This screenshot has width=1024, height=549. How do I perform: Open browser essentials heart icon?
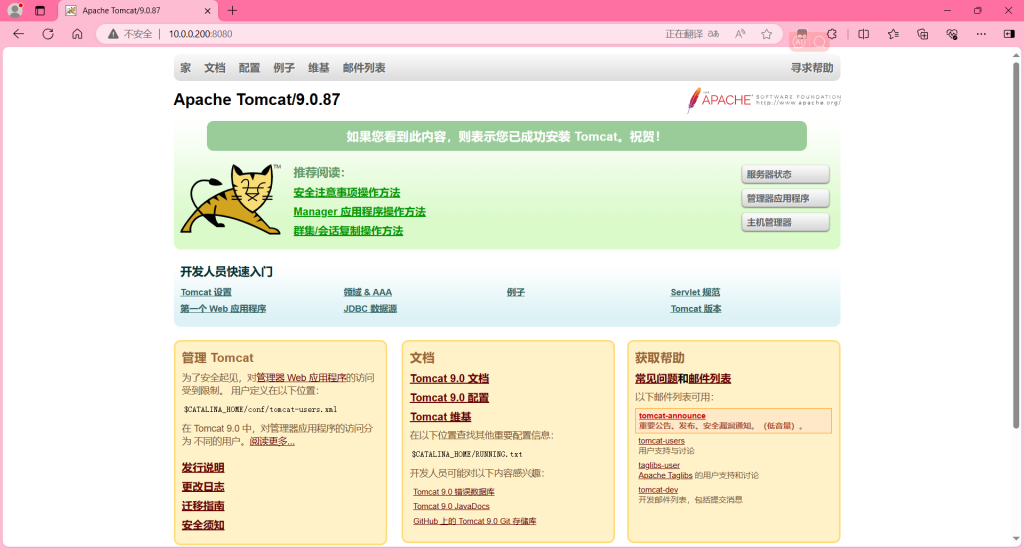pyautogui.click(x=952, y=34)
